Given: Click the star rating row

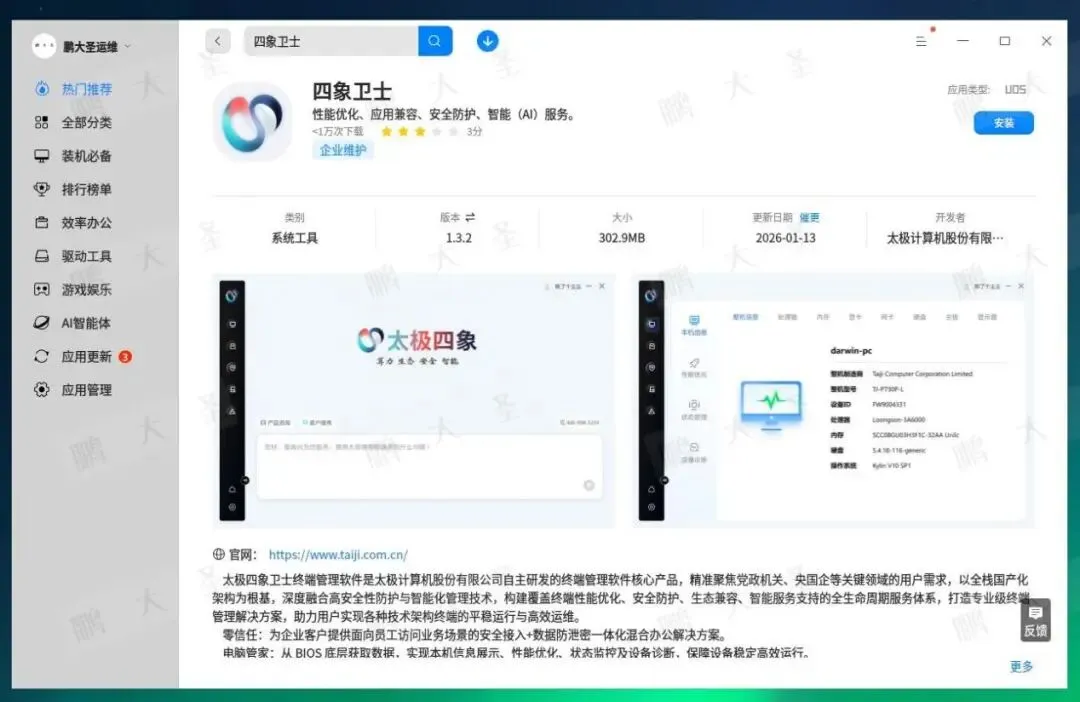Looking at the screenshot, I should (x=419, y=132).
